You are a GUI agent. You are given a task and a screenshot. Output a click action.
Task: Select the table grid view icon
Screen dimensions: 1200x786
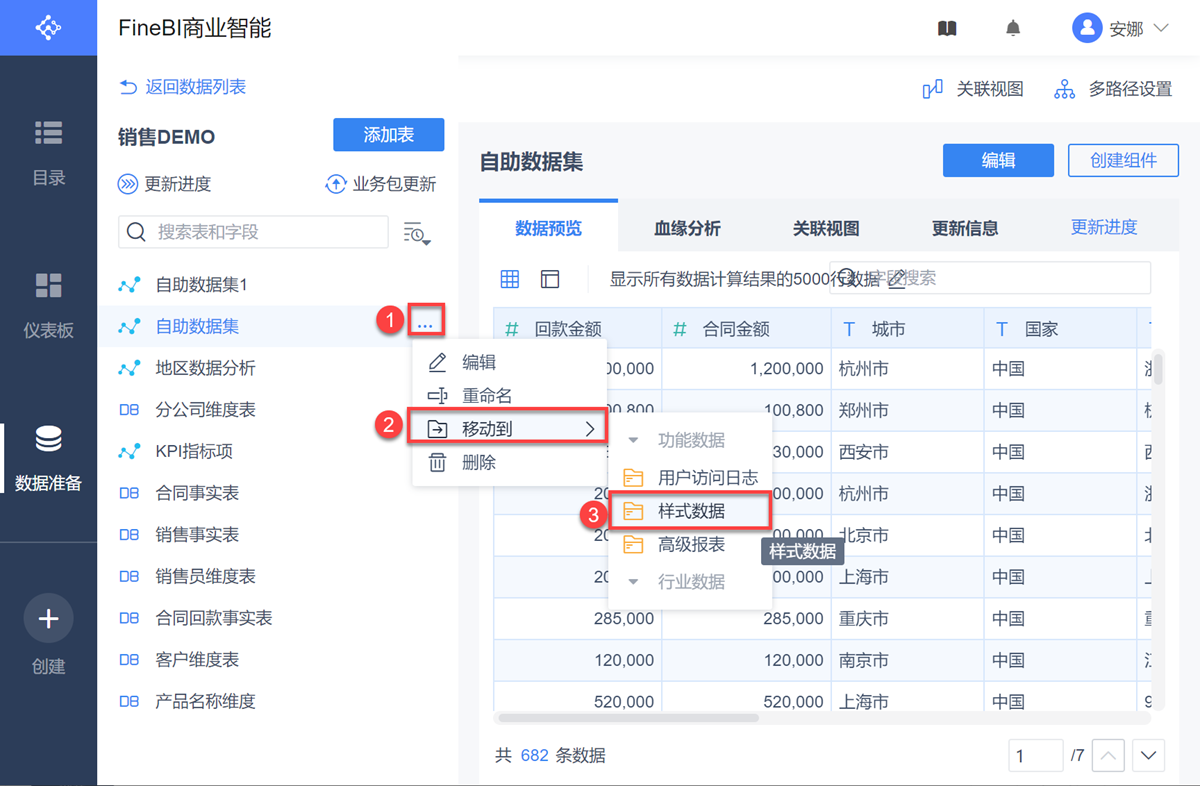pos(510,279)
